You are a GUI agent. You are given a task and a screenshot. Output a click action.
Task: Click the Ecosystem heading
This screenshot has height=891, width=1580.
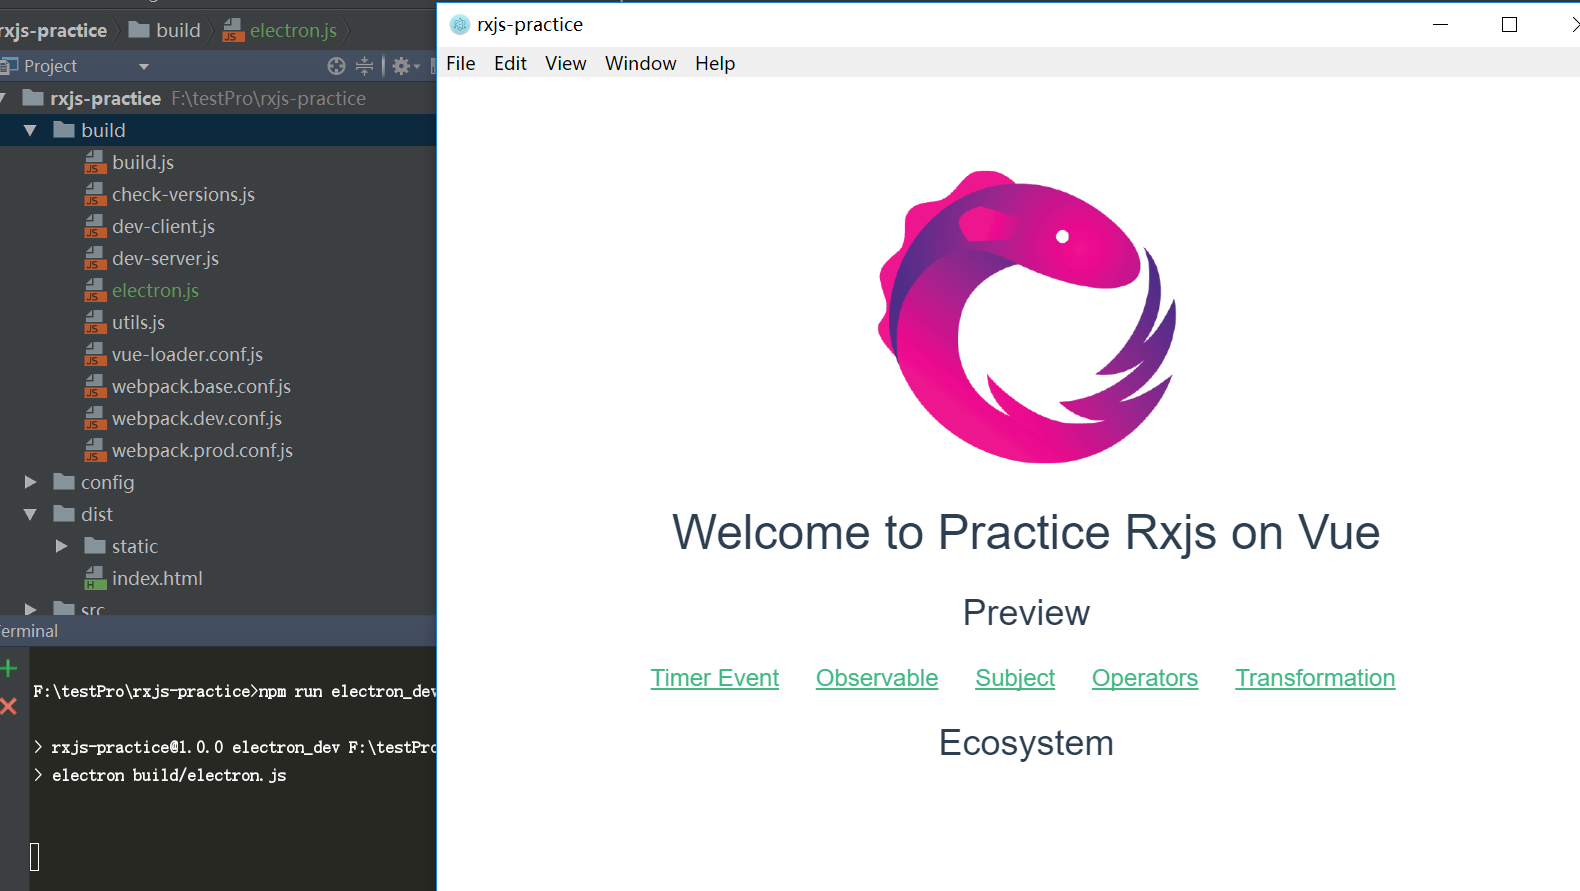coord(1026,743)
